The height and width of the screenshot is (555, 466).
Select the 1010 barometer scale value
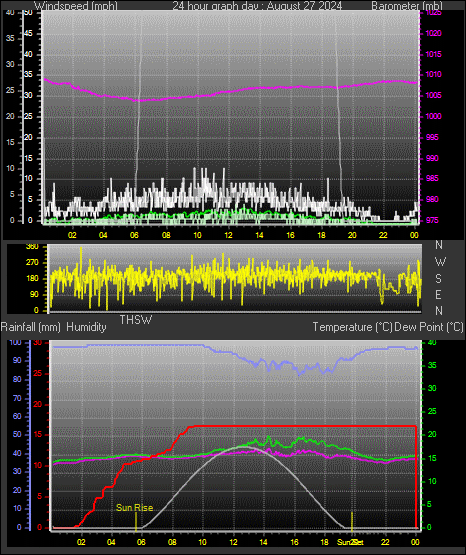[x=433, y=74]
